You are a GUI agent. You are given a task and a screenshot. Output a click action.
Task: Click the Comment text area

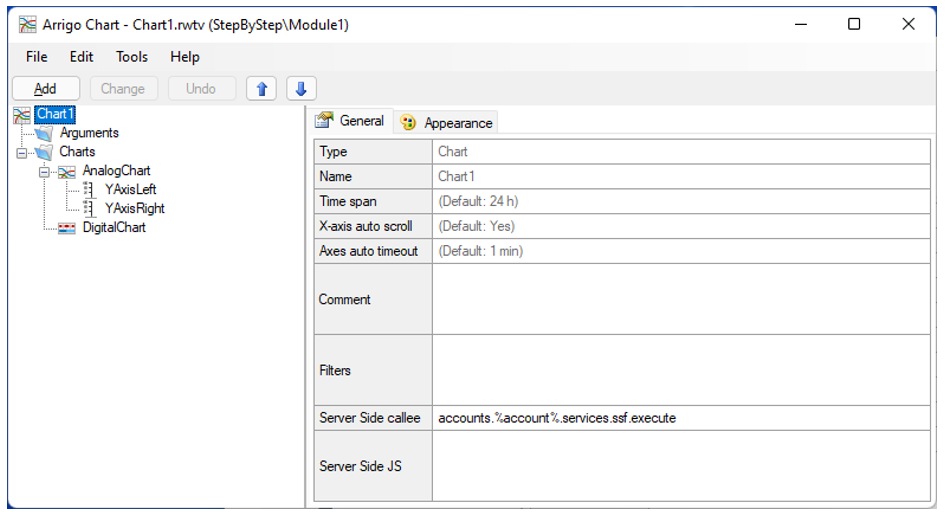pos(681,299)
